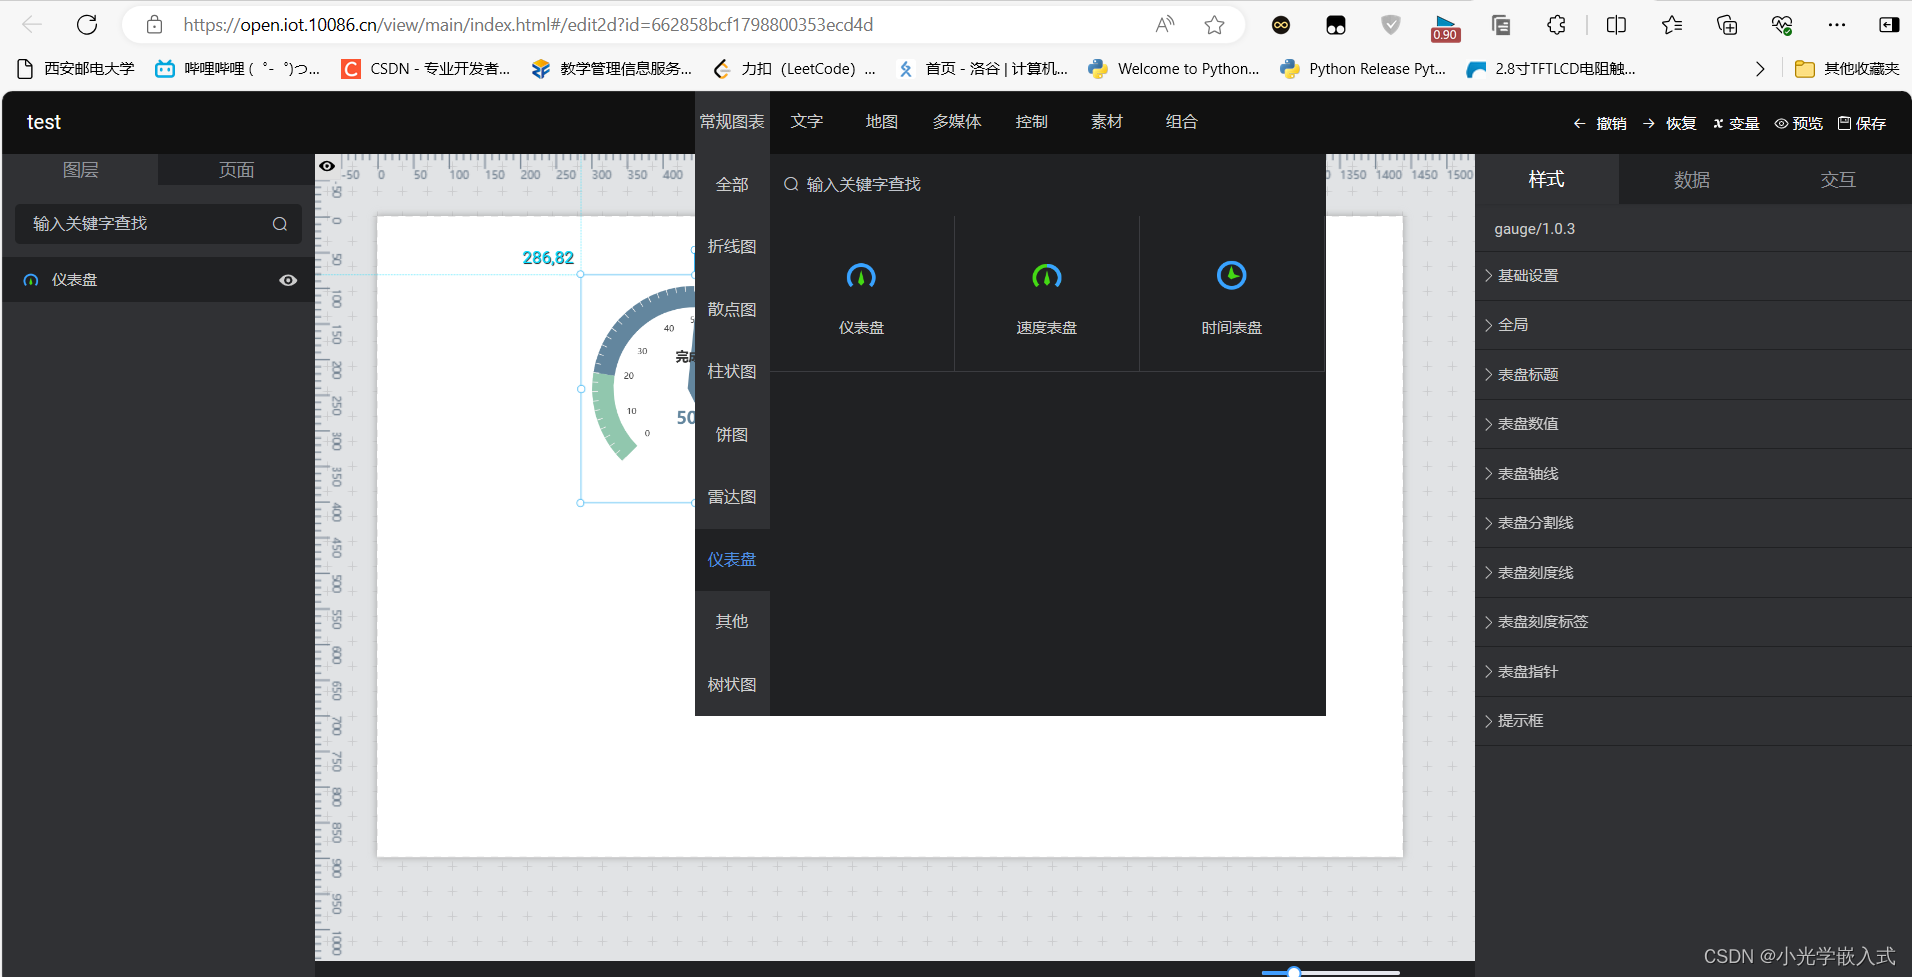Open 其他收藏夹 folder
Image resolution: width=1912 pixels, height=977 pixels.
click(x=1847, y=69)
